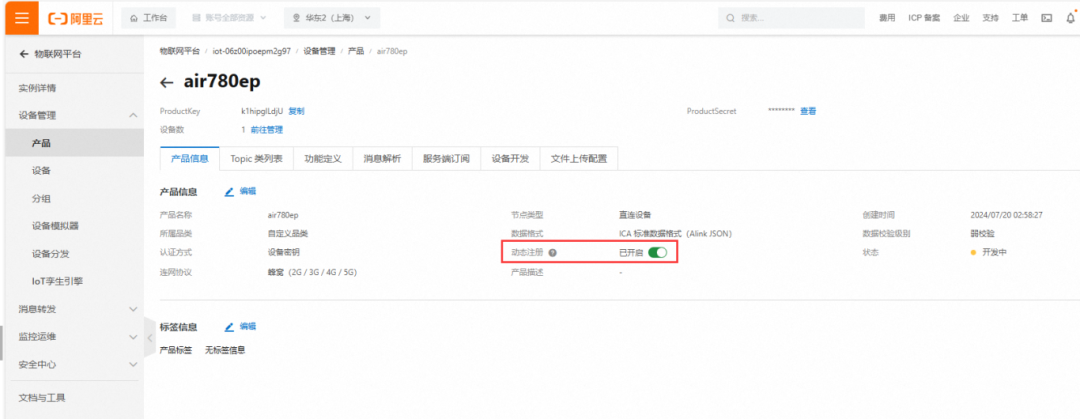This screenshot has width=1080, height=419.
Task: Switch to the 设备开发 tab
Action: 510,159
